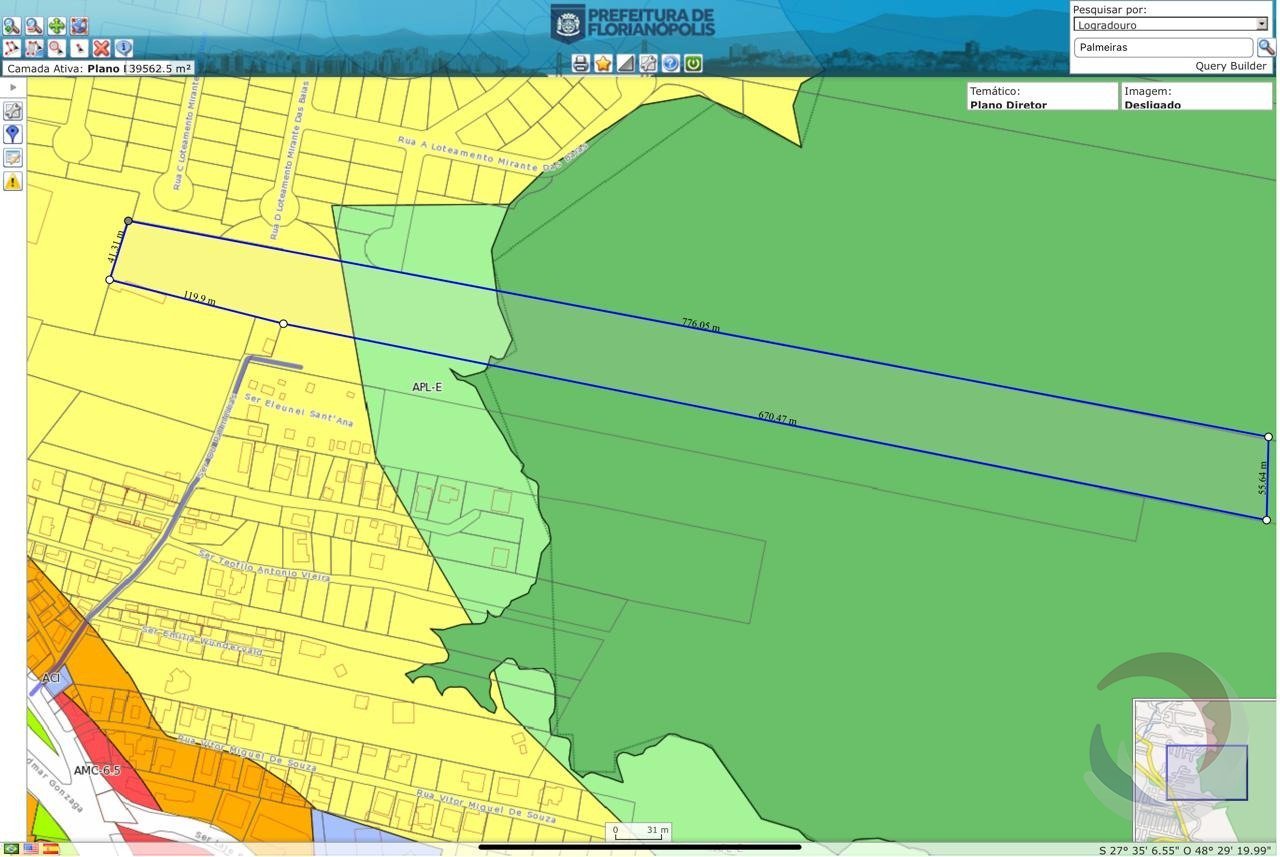This screenshot has height=857, width=1280.
Task: Click the search magnifier button beside Palmeiras
Action: click(1266, 47)
